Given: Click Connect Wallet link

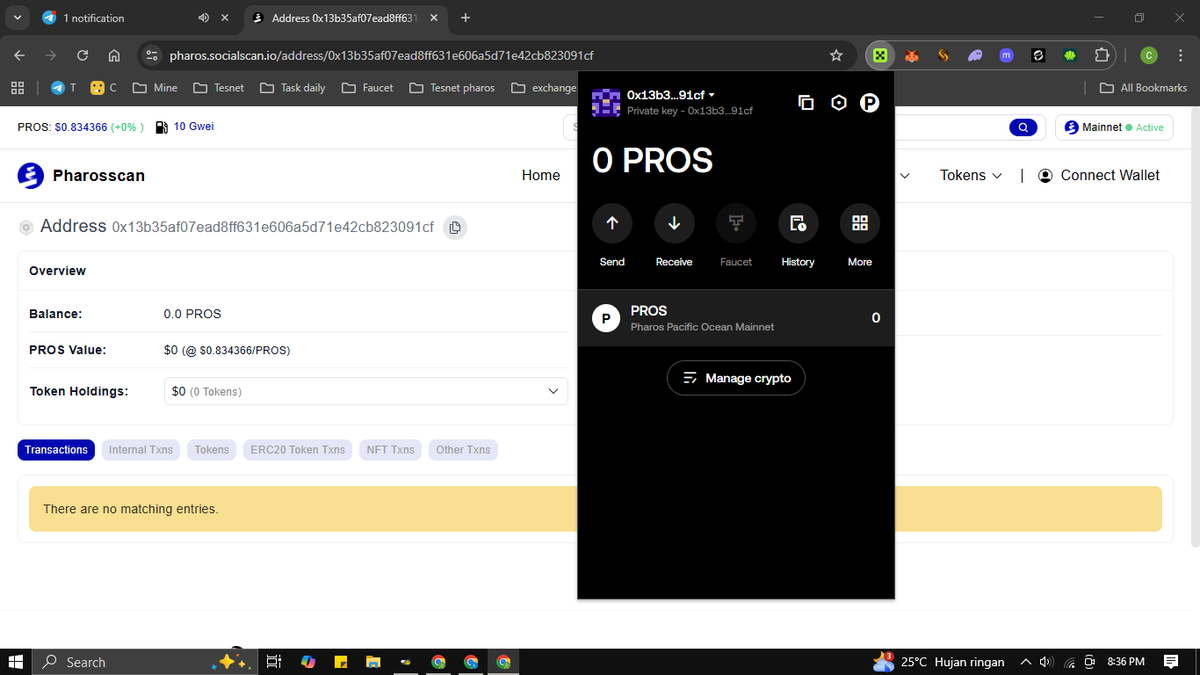Looking at the screenshot, I should (x=1099, y=175).
